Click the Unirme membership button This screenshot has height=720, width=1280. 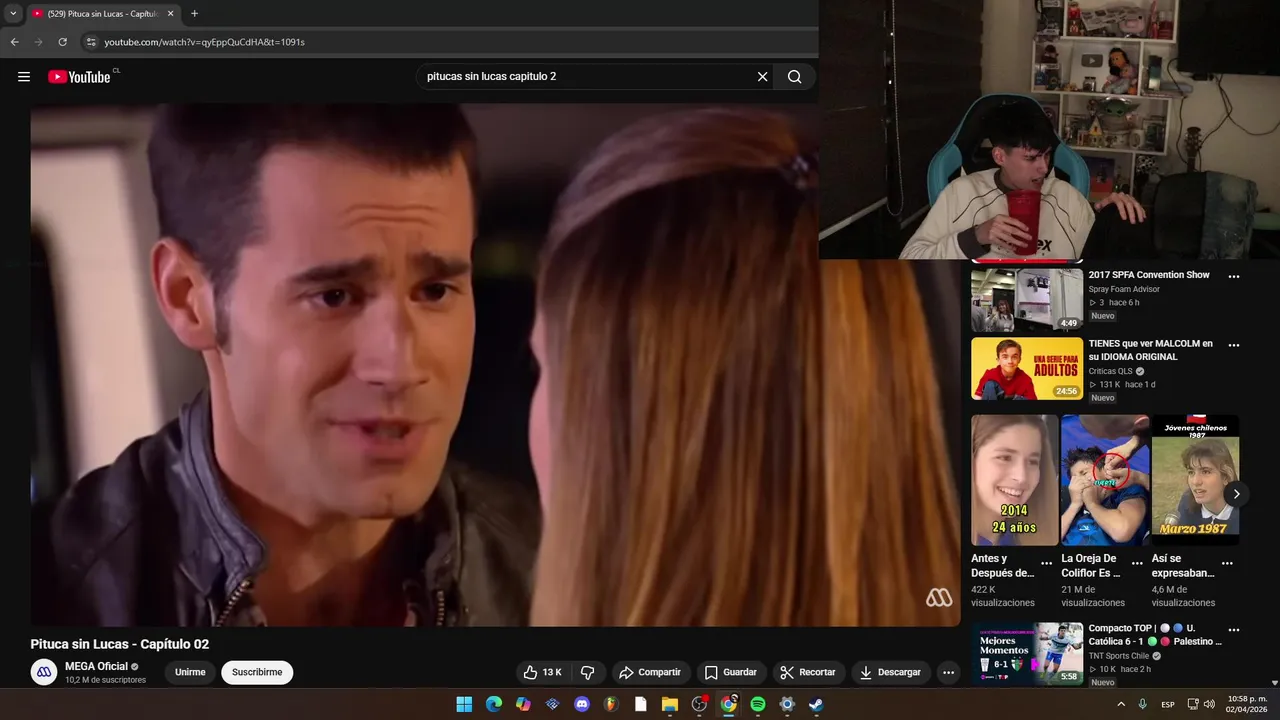190,672
